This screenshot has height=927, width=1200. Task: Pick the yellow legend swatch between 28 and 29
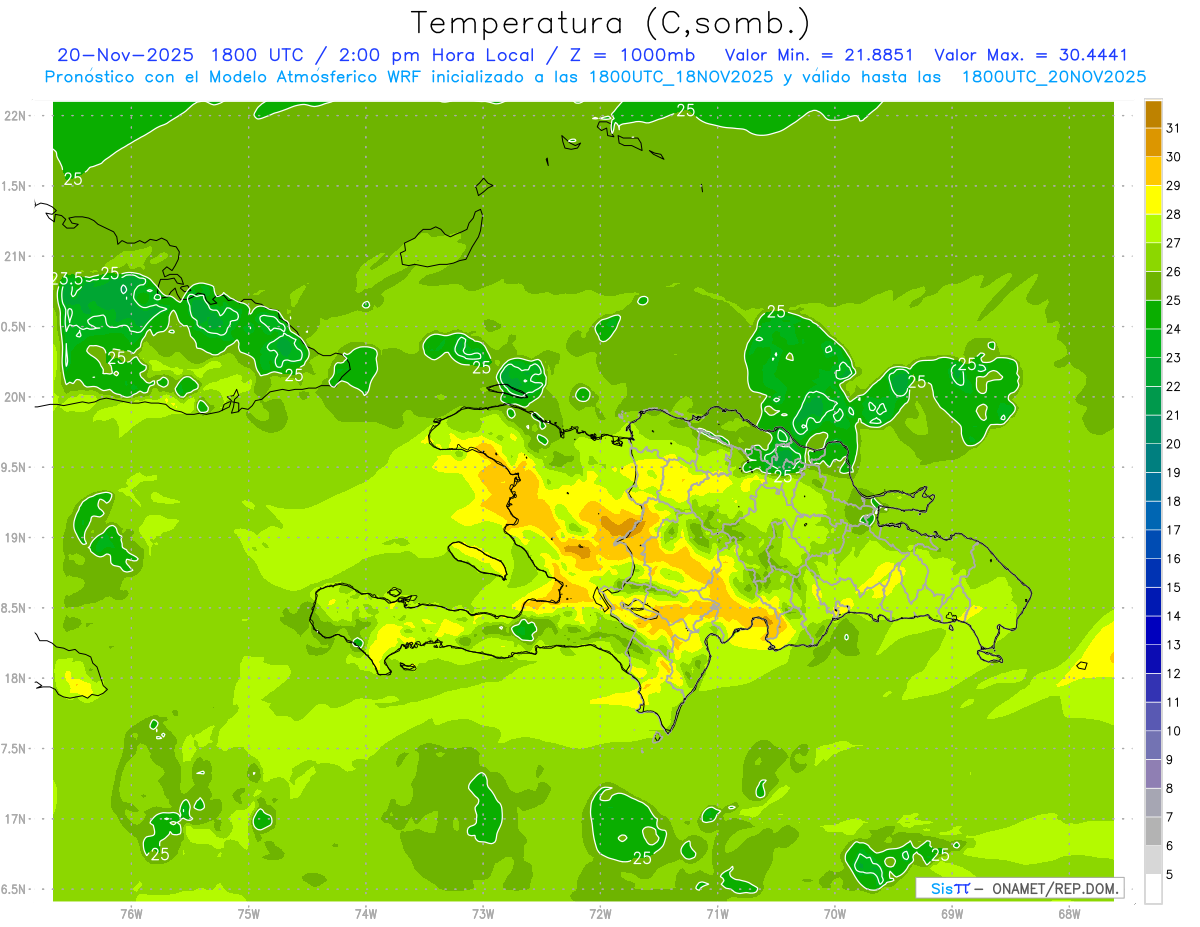tap(1153, 200)
